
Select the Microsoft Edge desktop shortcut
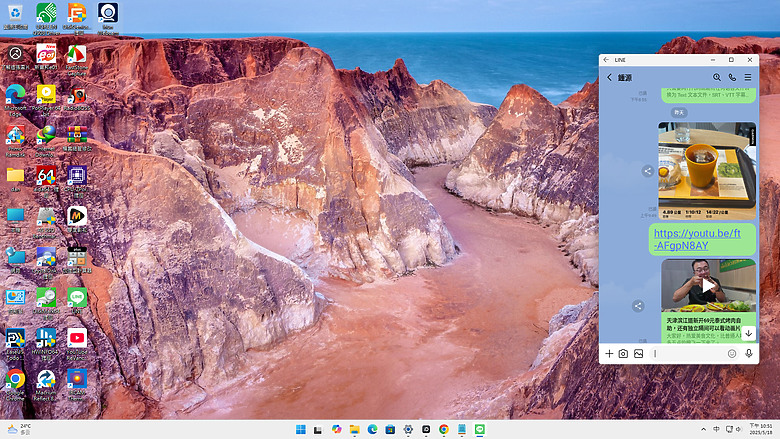point(15,99)
